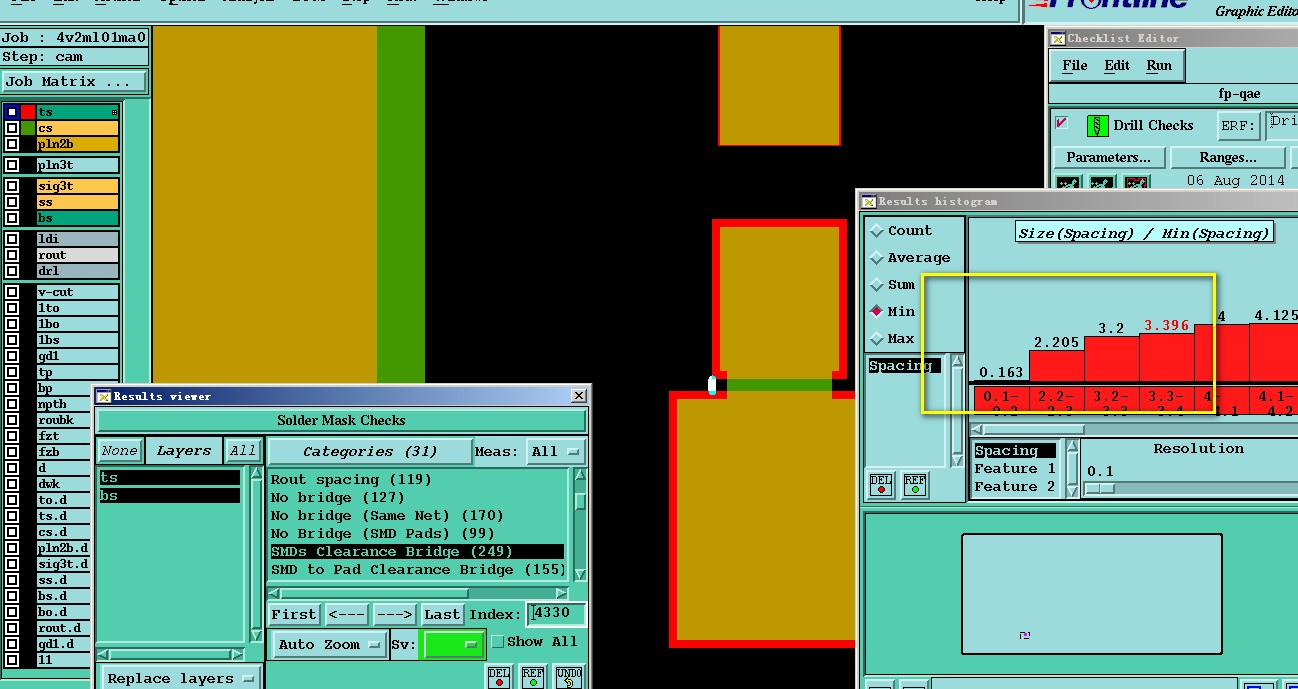Click the window icon of Results histogram title

[868, 201]
